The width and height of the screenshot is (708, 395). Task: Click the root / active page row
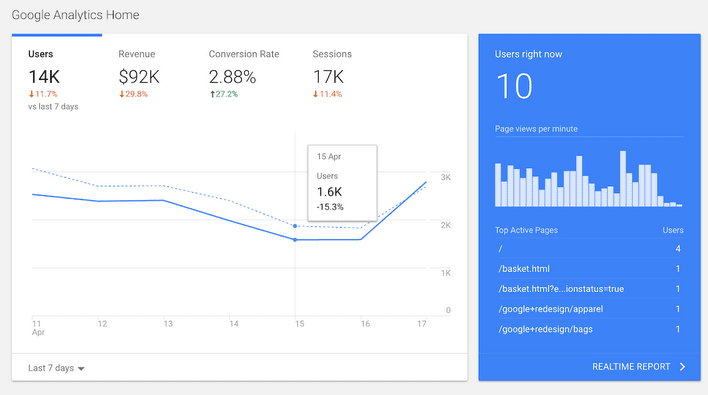589,248
